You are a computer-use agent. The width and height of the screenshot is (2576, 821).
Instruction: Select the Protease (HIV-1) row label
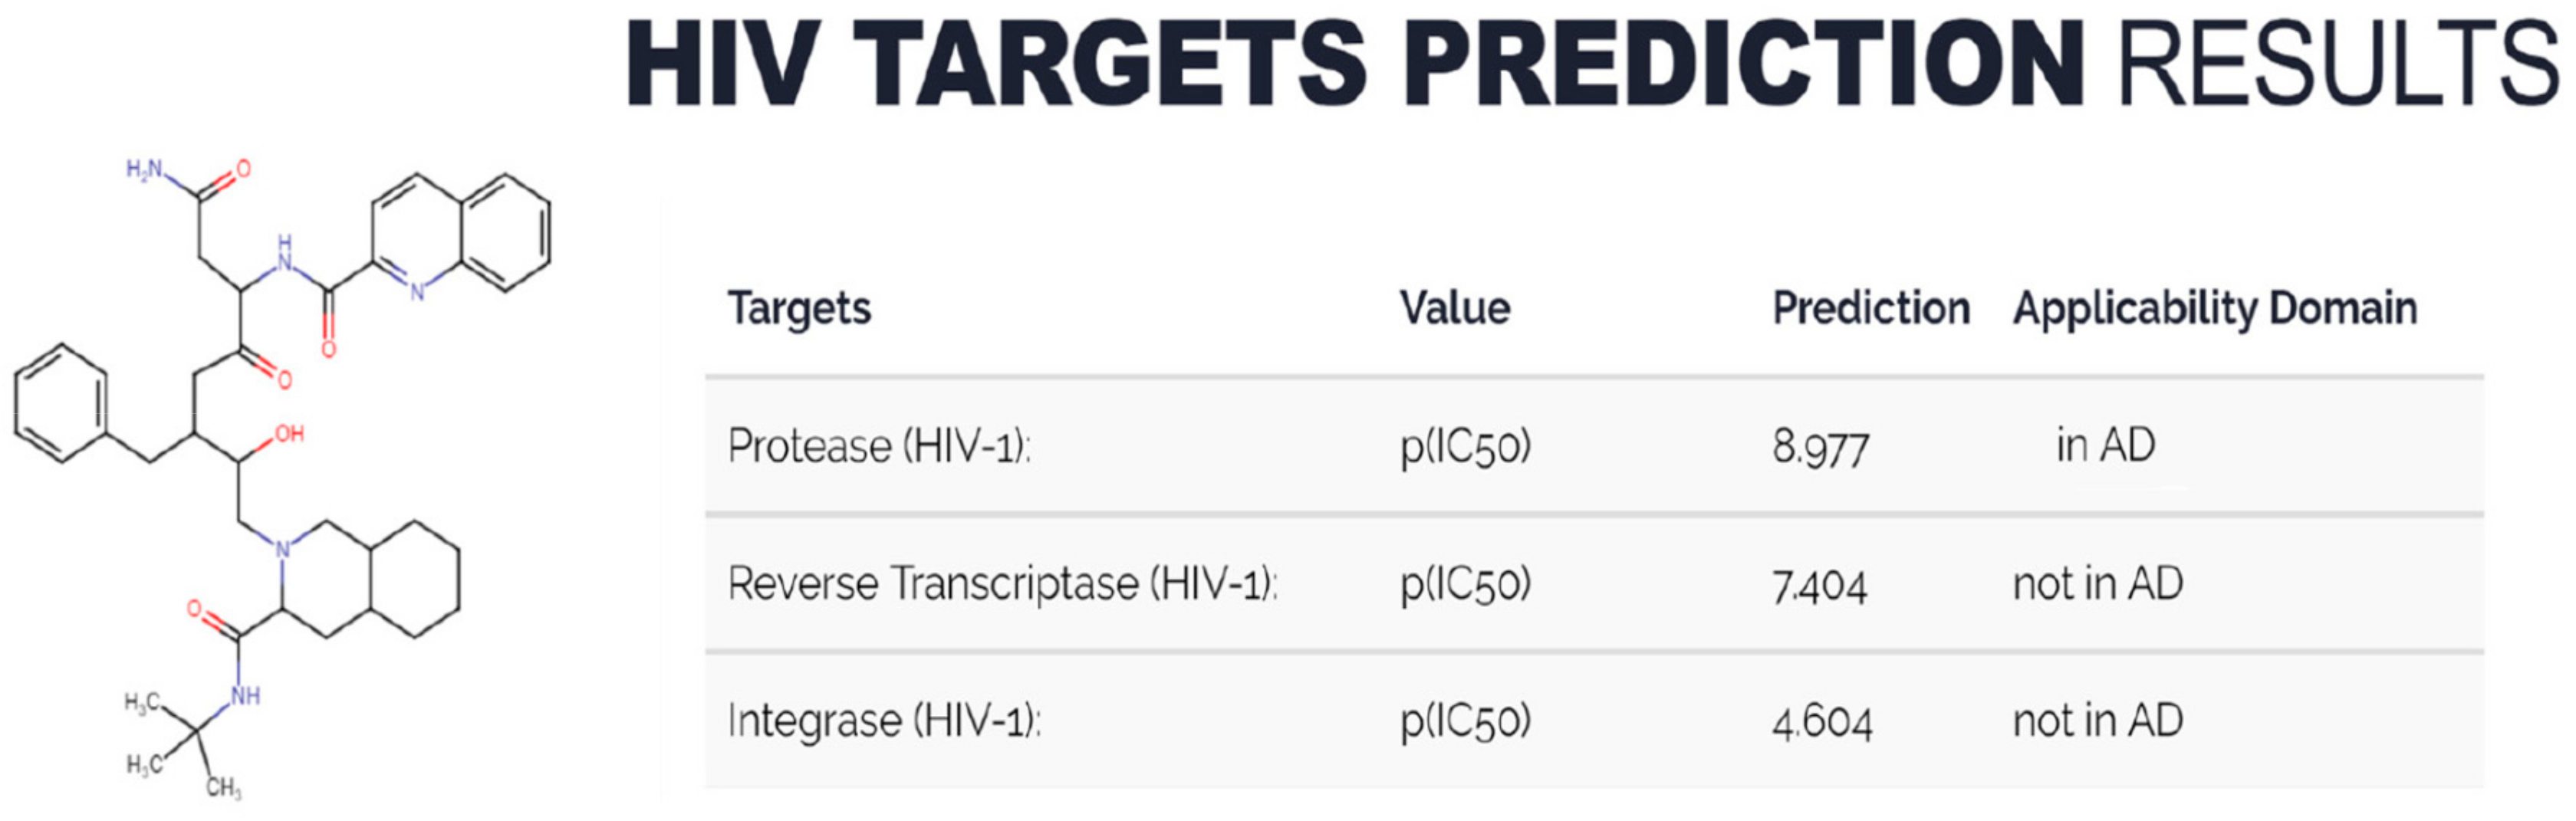(879, 446)
